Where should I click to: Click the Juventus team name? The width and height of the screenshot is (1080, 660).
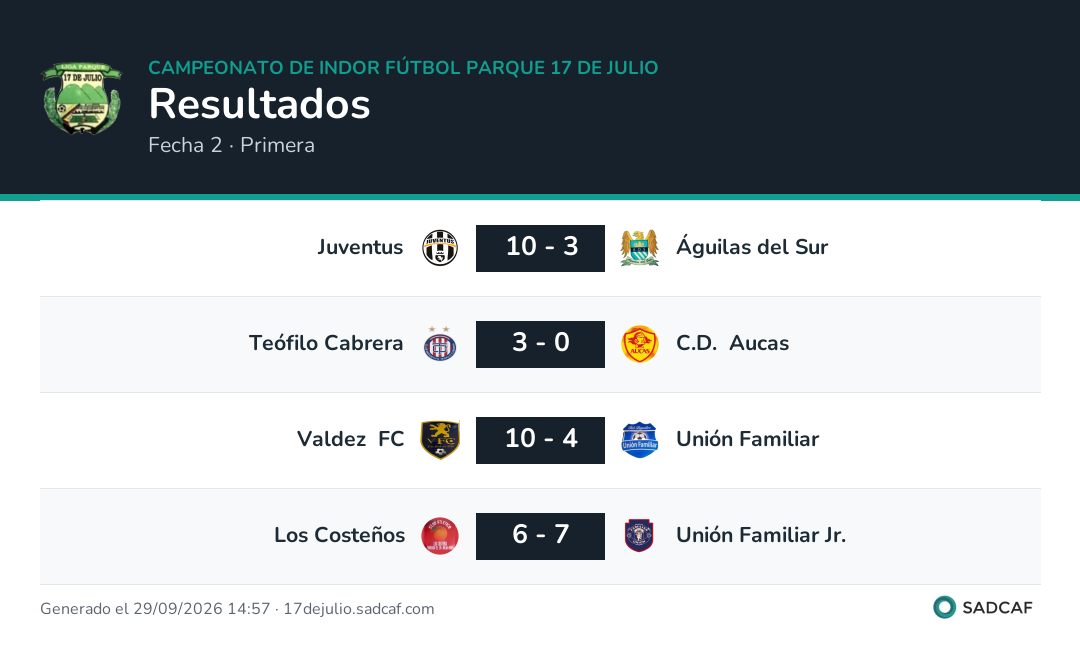click(x=360, y=247)
